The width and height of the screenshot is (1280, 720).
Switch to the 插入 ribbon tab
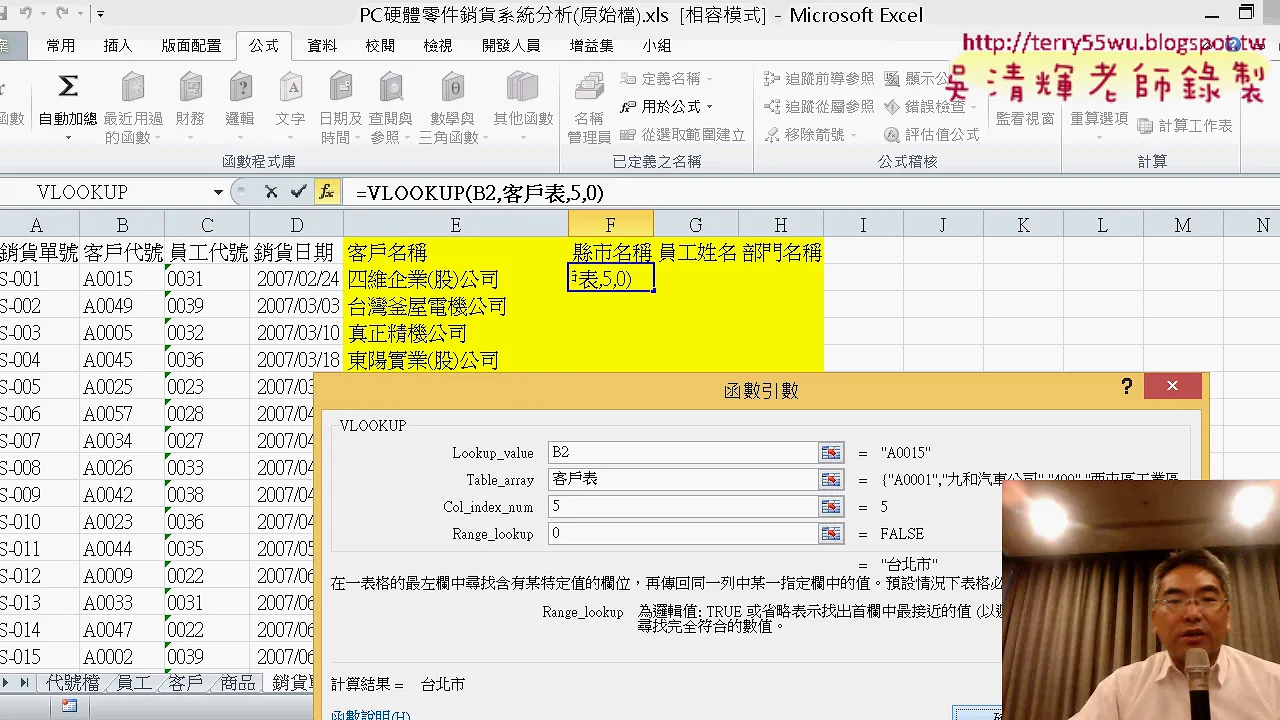pyautogui.click(x=118, y=45)
